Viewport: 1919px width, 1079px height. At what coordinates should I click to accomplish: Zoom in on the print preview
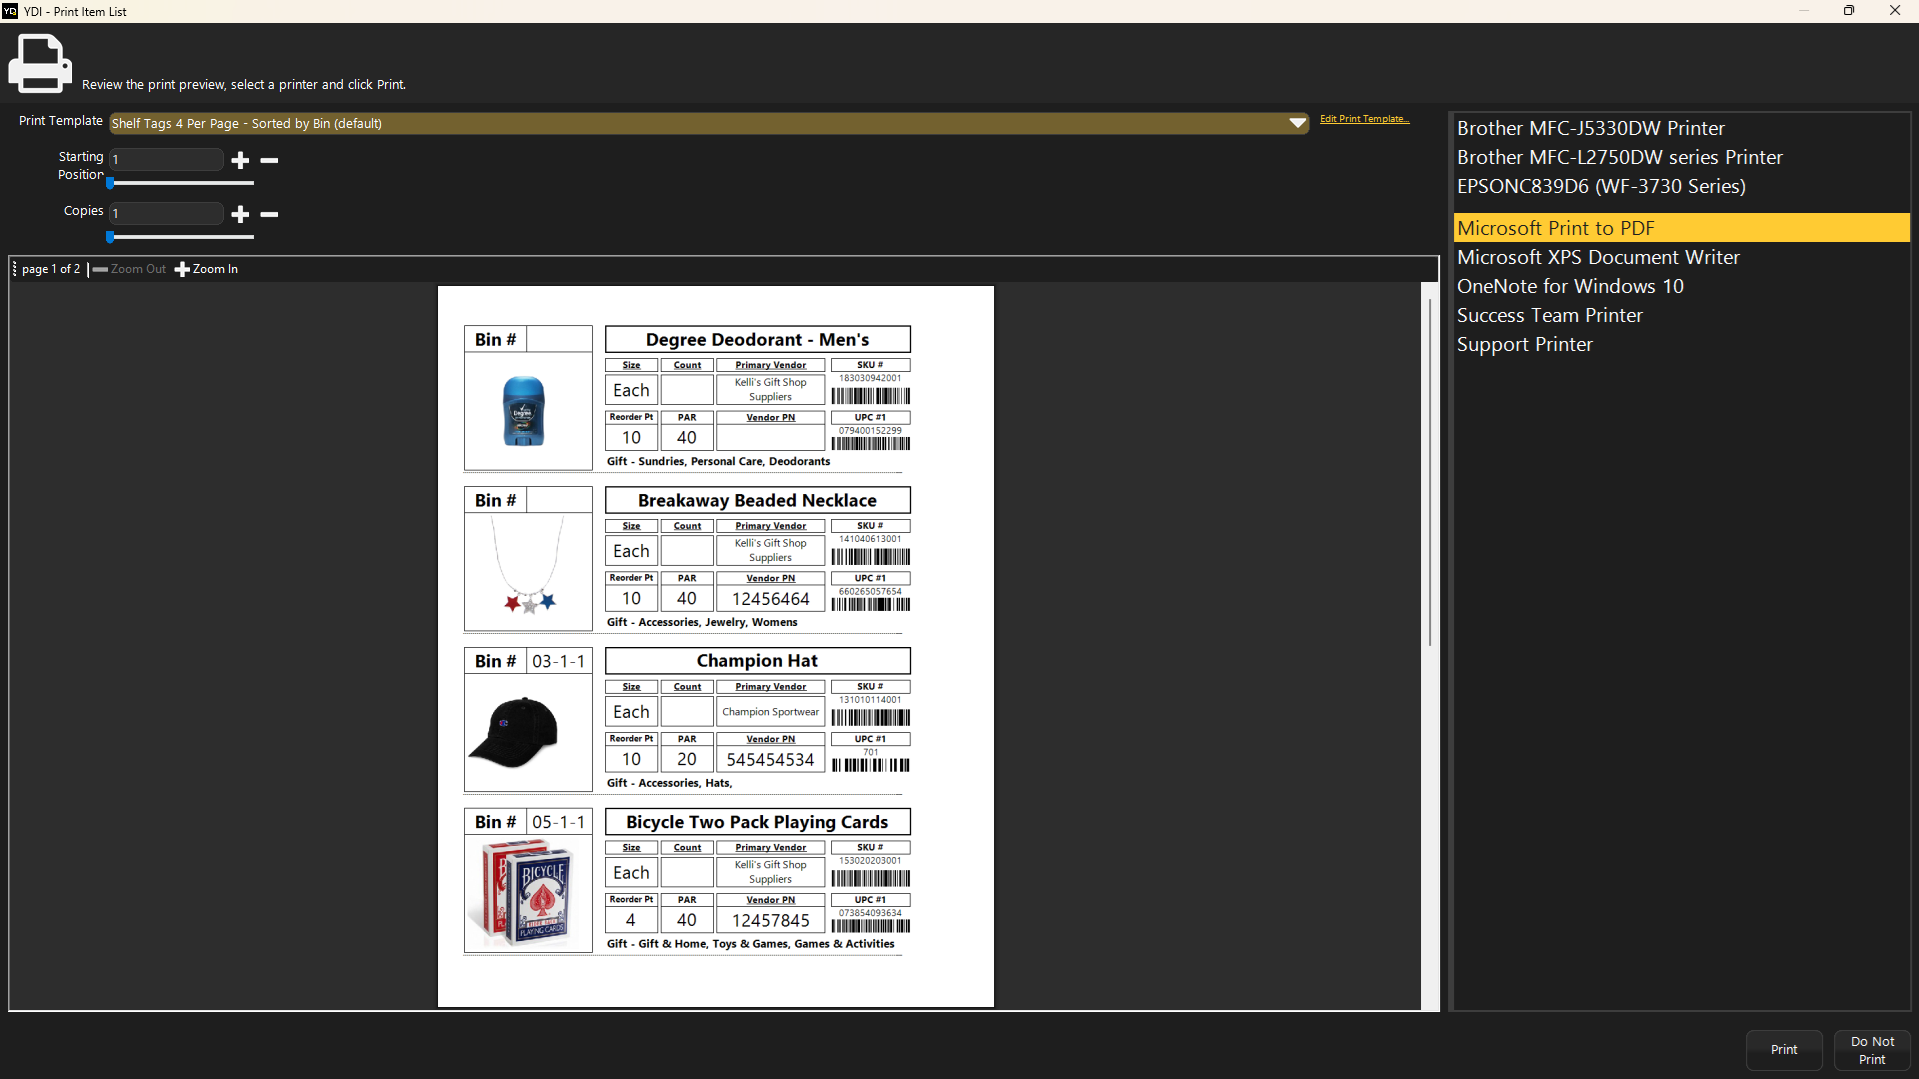point(207,269)
